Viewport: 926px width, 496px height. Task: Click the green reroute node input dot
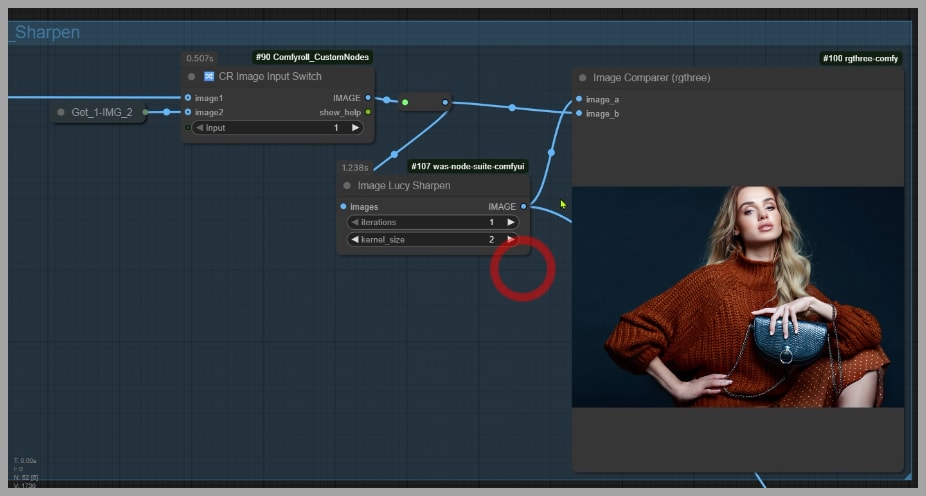[x=405, y=102]
